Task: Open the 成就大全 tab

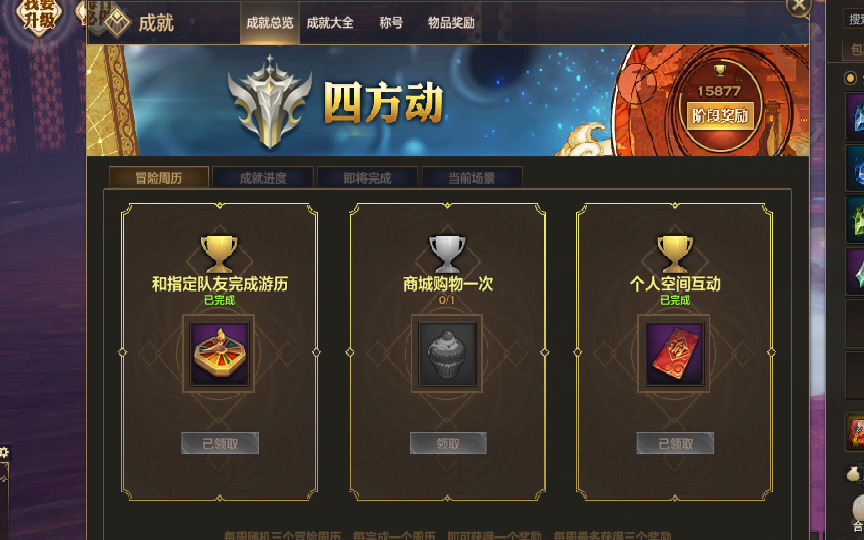Action: (330, 23)
